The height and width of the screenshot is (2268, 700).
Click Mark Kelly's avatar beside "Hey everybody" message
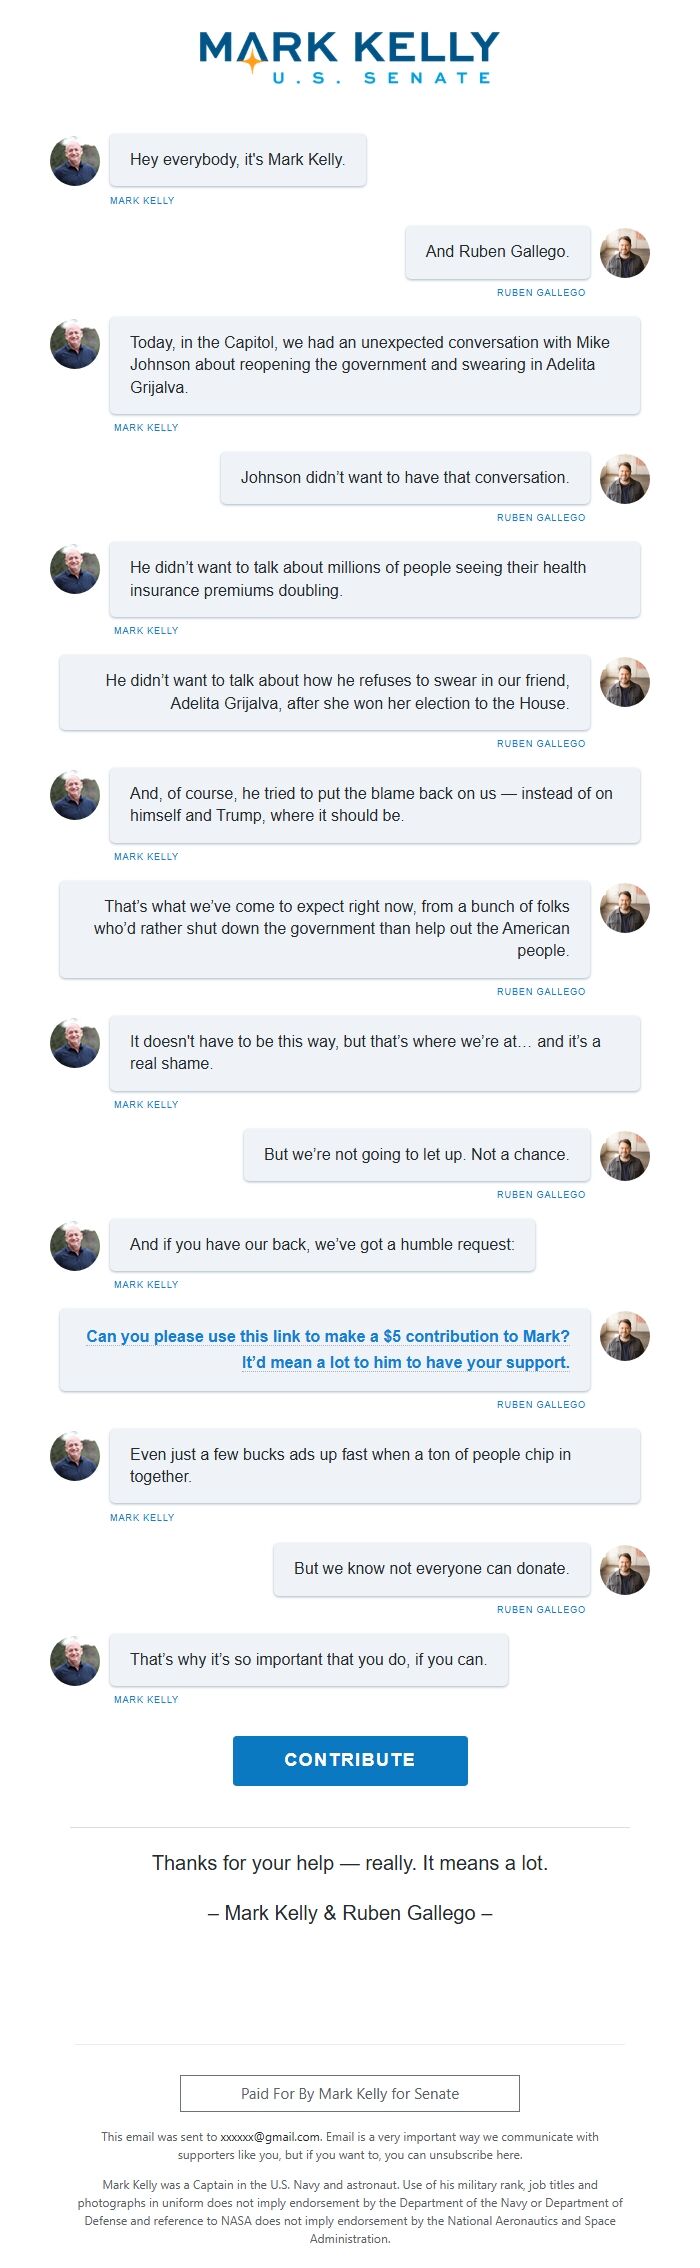75,161
